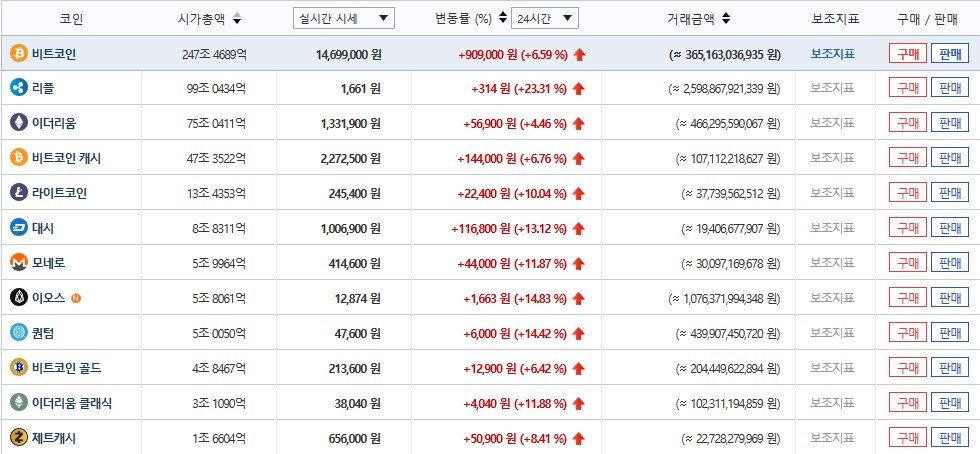Click 판매 button for 리플
This screenshot has height=454, width=980.
[949, 89]
